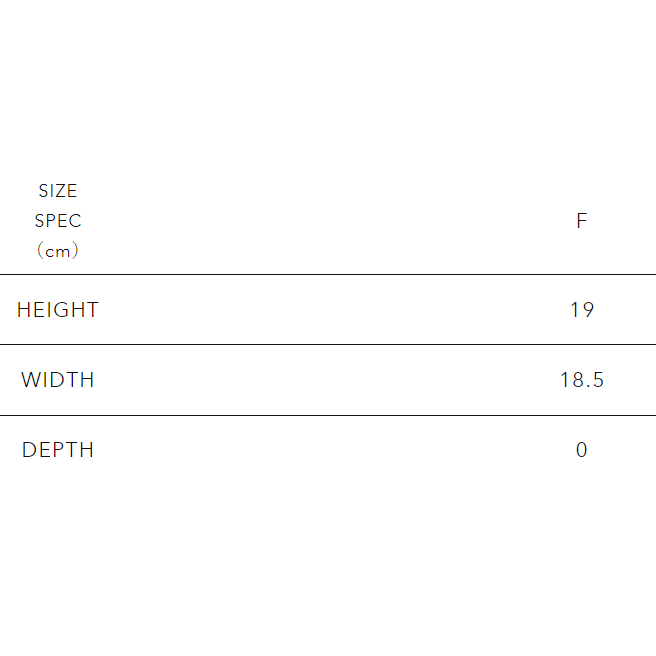Viewport: 656px width, 656px height.
Task: Select the F size column header
Action: [581, 221]
